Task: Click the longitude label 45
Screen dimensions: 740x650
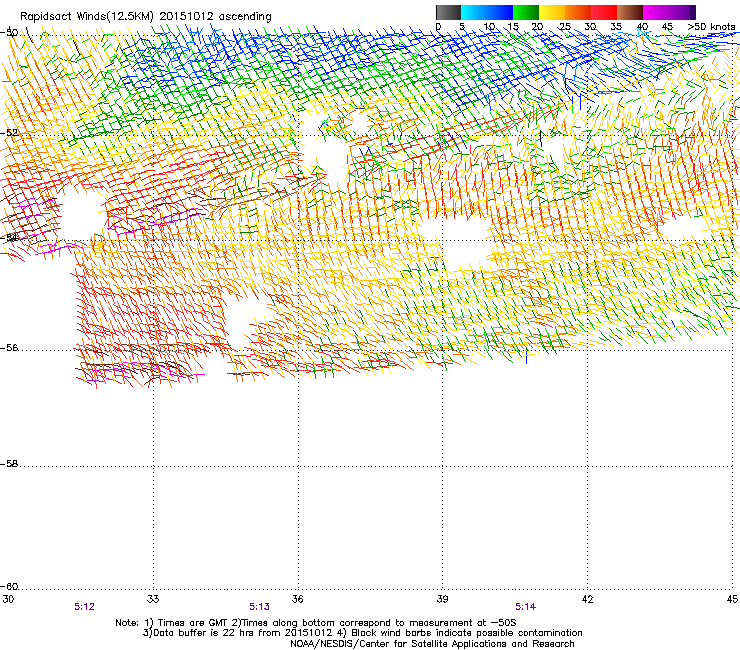Action: [732, 599]
